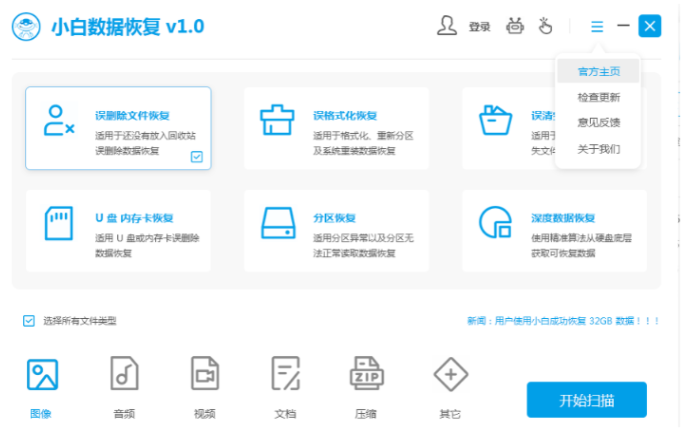Click the hand pointer icon in title bar
682x448 pixels.
tap(546, 27)
